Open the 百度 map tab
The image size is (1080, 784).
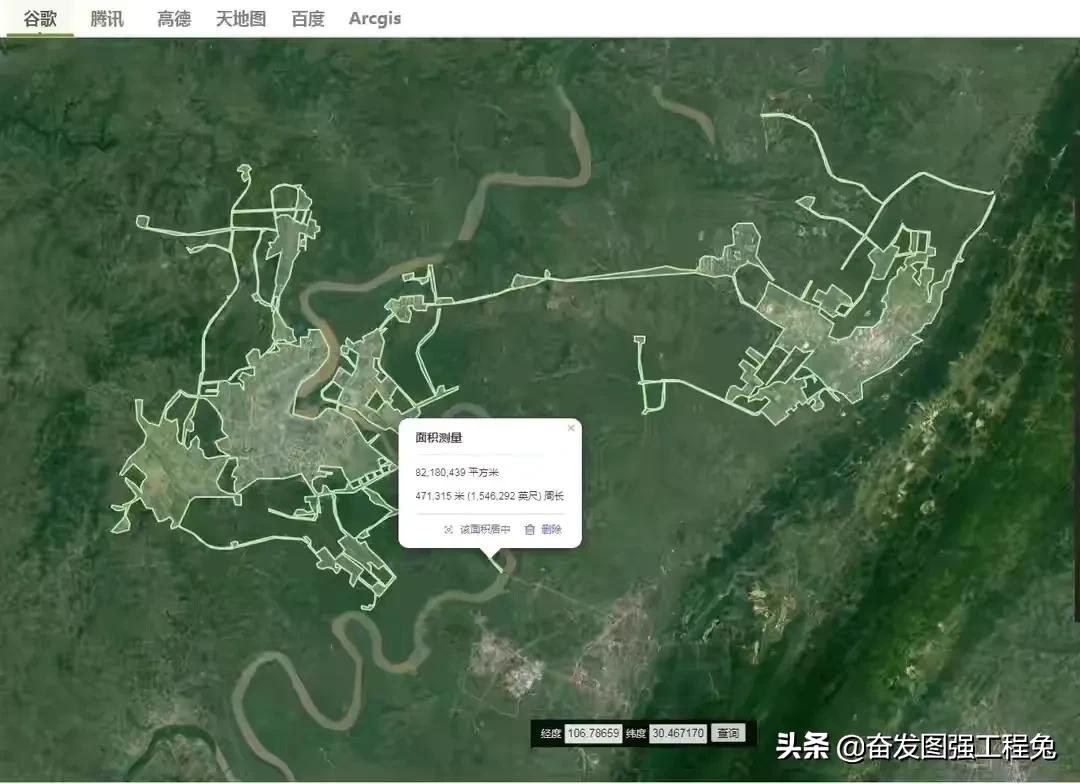click(308, 19)
